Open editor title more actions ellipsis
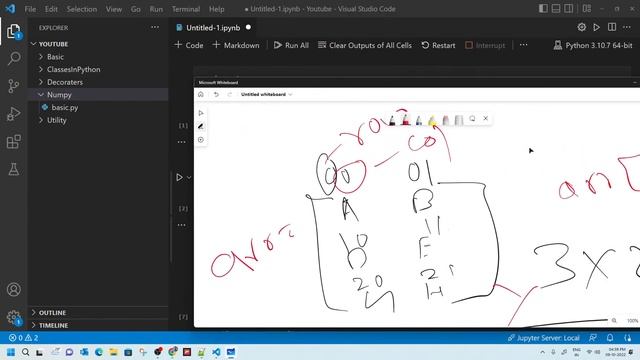640x360 pixels. (627, 27)
